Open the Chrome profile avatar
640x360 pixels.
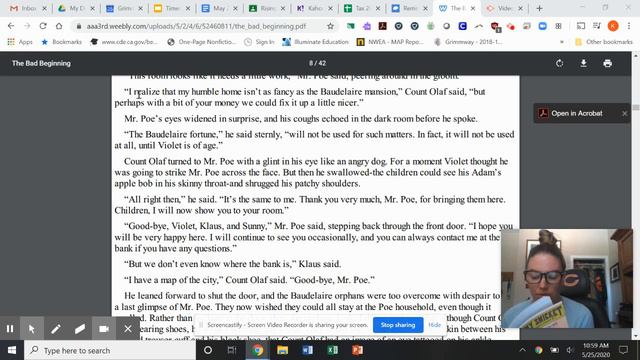[613, 26]
